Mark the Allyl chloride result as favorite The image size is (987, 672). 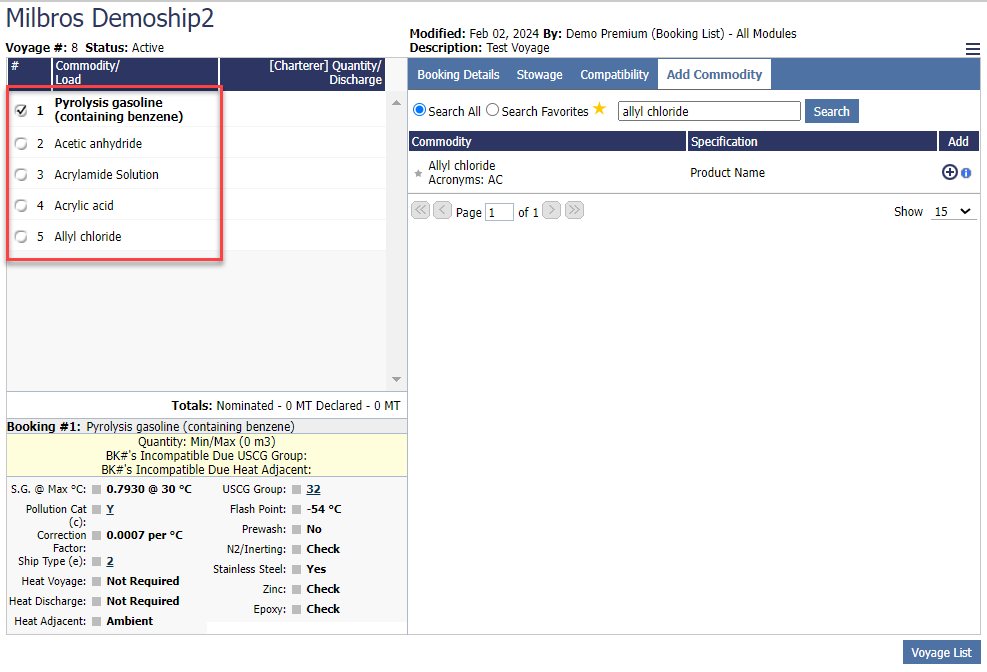click(x=419, y=173)
